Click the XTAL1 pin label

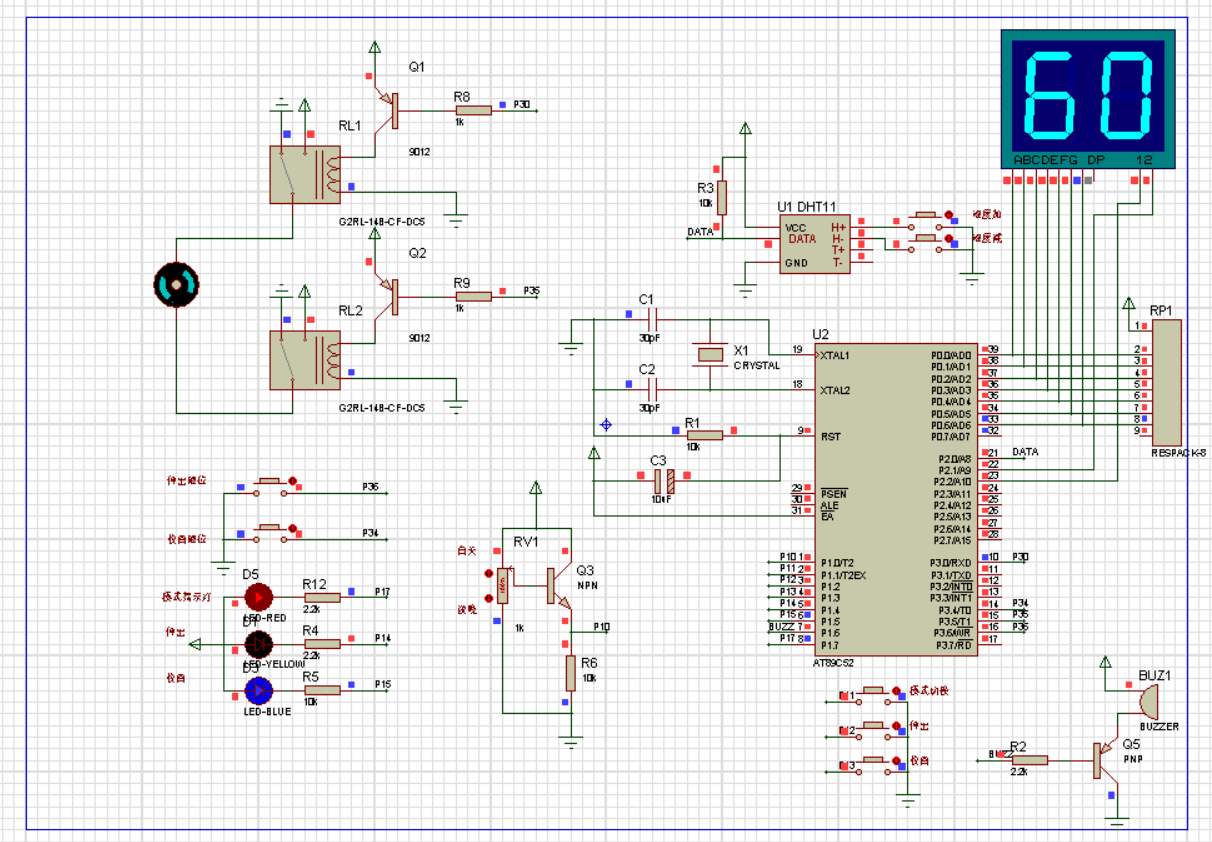[835, 355]
